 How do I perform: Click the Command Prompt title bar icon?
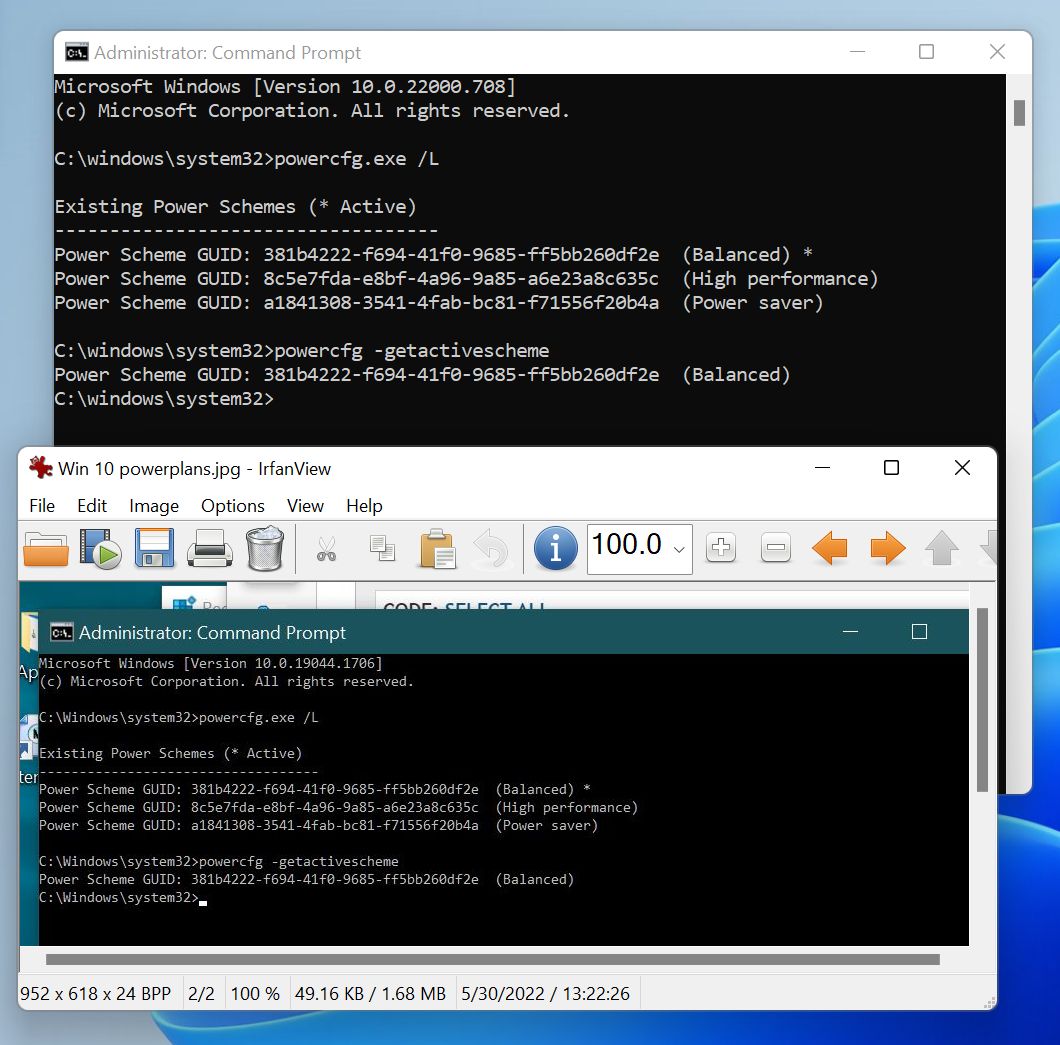(76, 52)
